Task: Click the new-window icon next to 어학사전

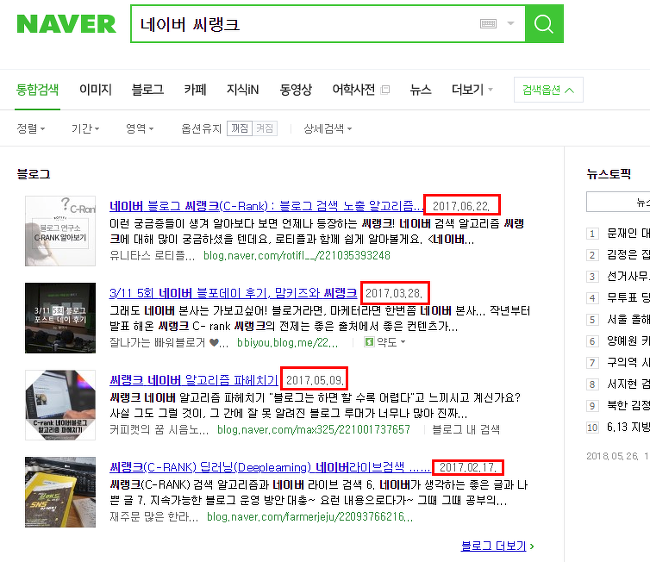Action: pos(385,90)
